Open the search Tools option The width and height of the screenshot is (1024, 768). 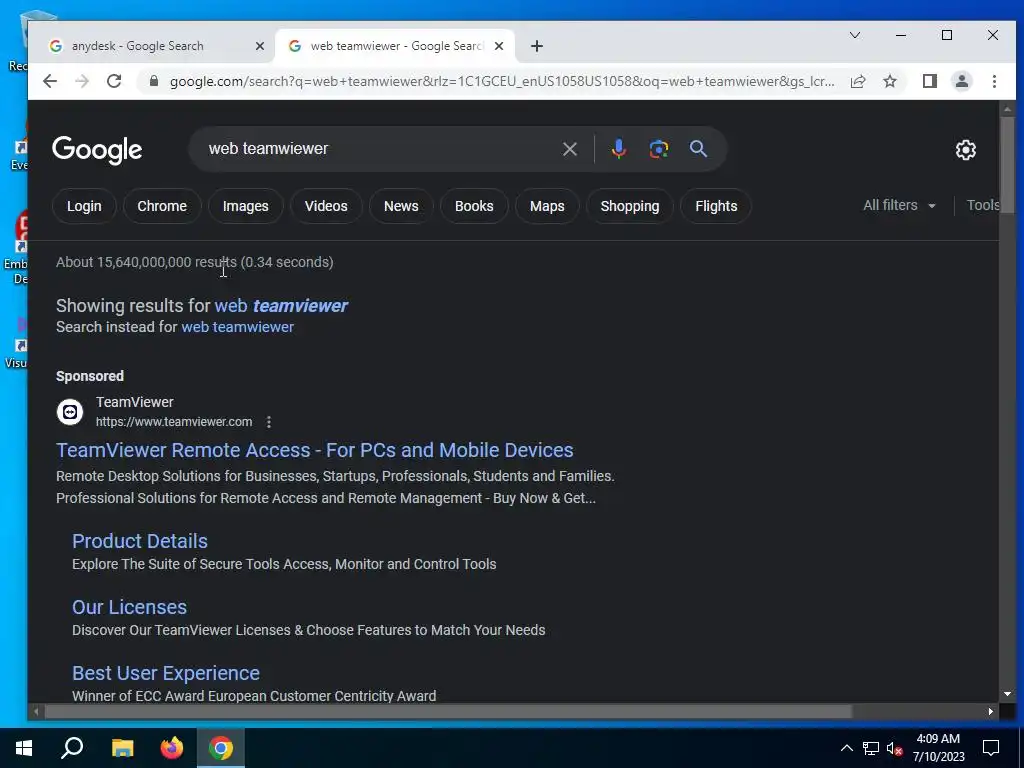tap(982, 205)
